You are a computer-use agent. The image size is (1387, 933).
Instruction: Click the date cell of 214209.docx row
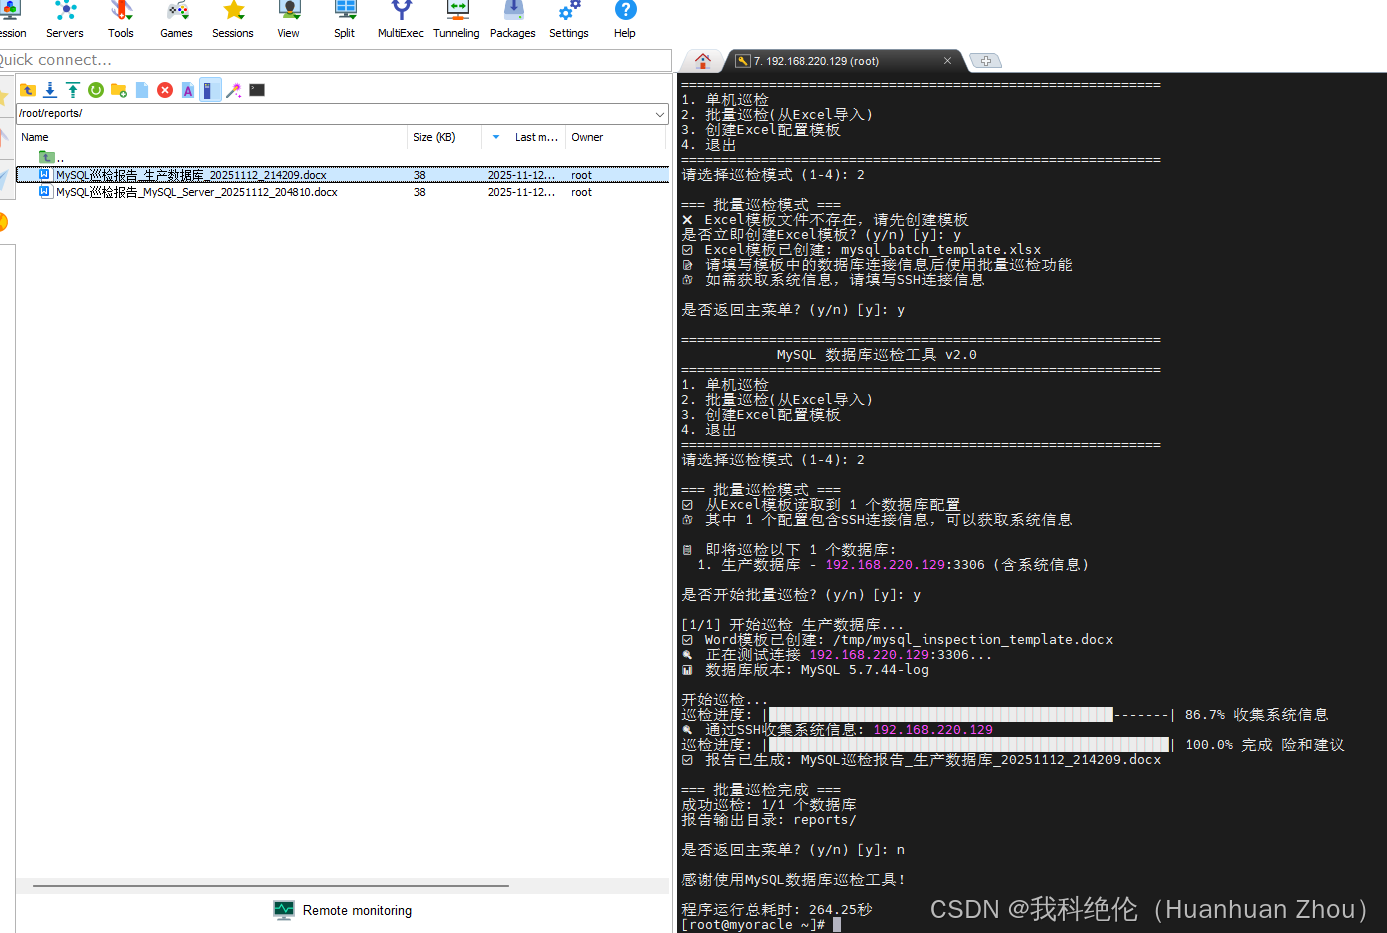click(x=521, y=175)
